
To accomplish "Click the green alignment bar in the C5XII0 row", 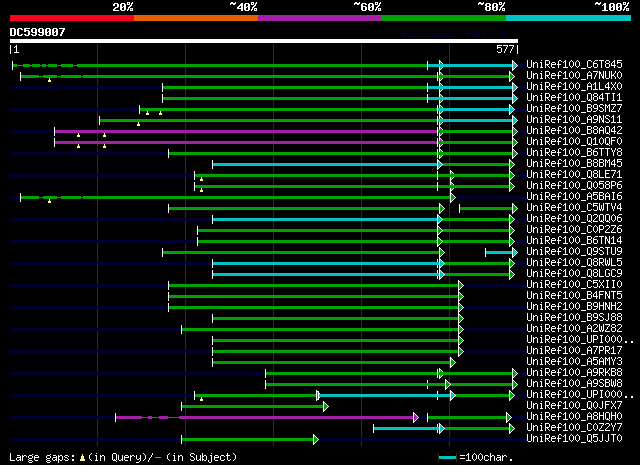I will [x=316, y=286].
